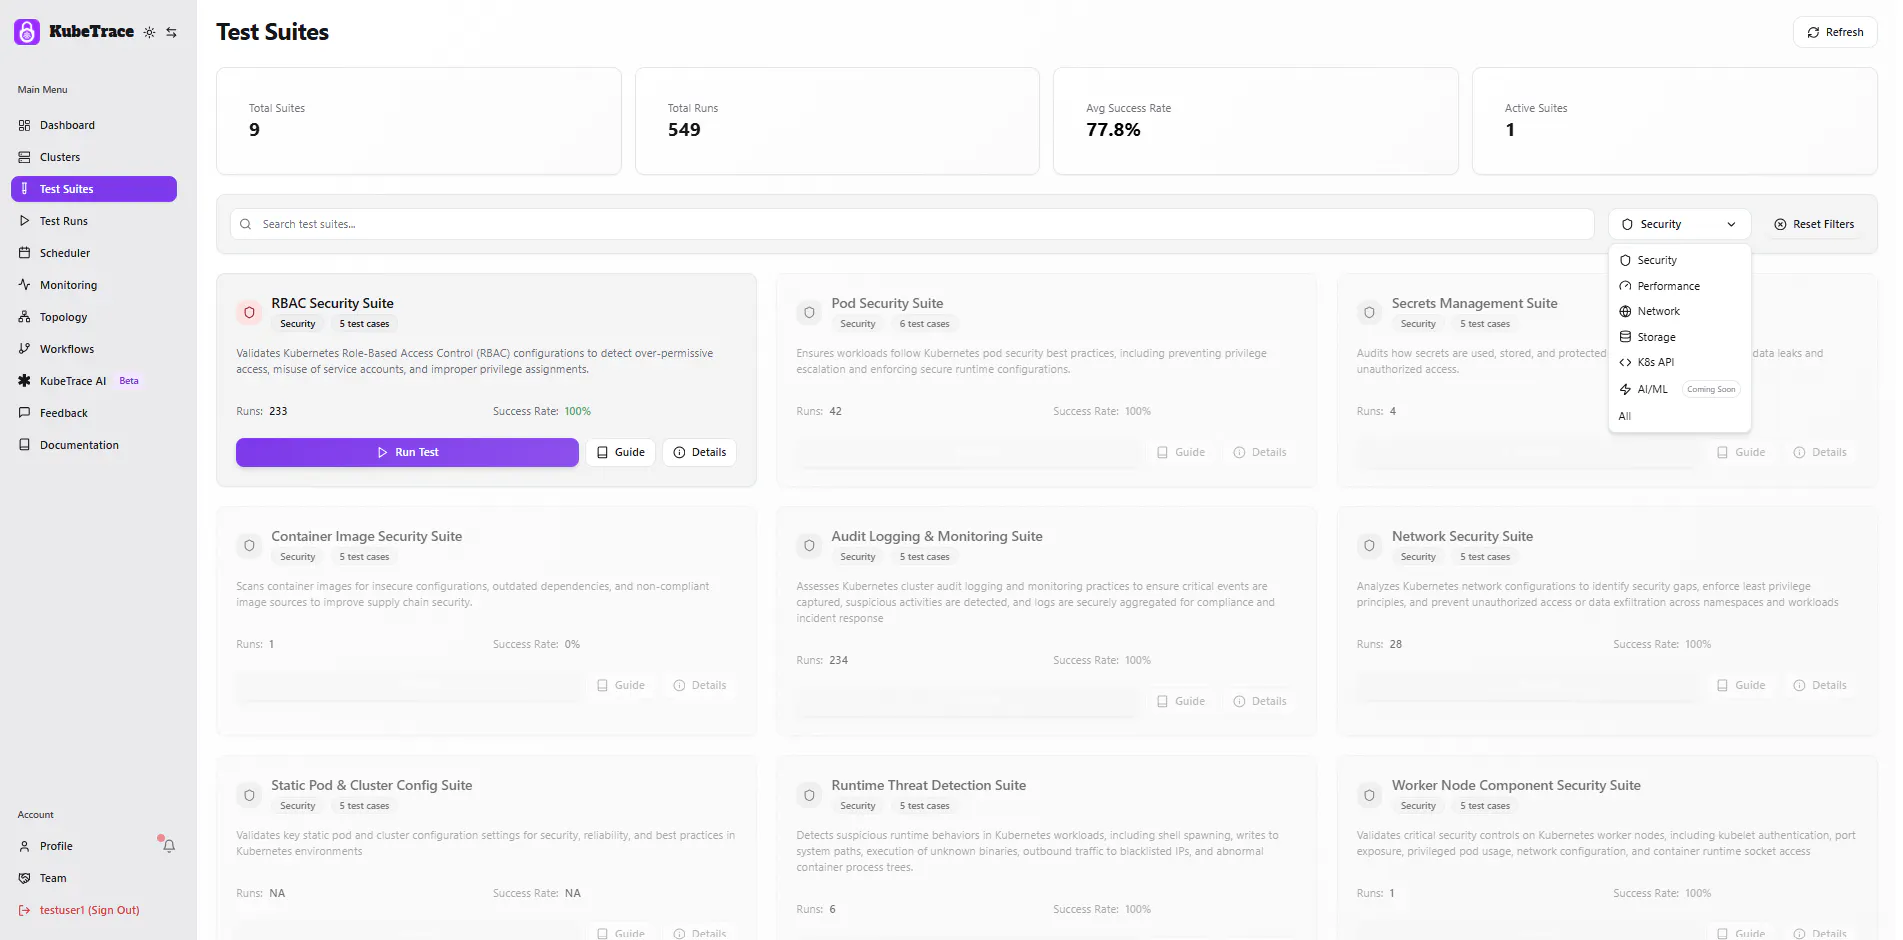Viewport: 1903px width, 940px height.
Task: Open notifications bell icon
Action: coord(168,845)
